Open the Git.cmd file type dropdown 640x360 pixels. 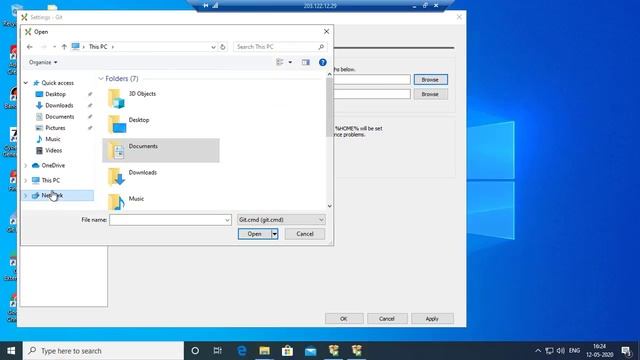[x=281, y=220]
